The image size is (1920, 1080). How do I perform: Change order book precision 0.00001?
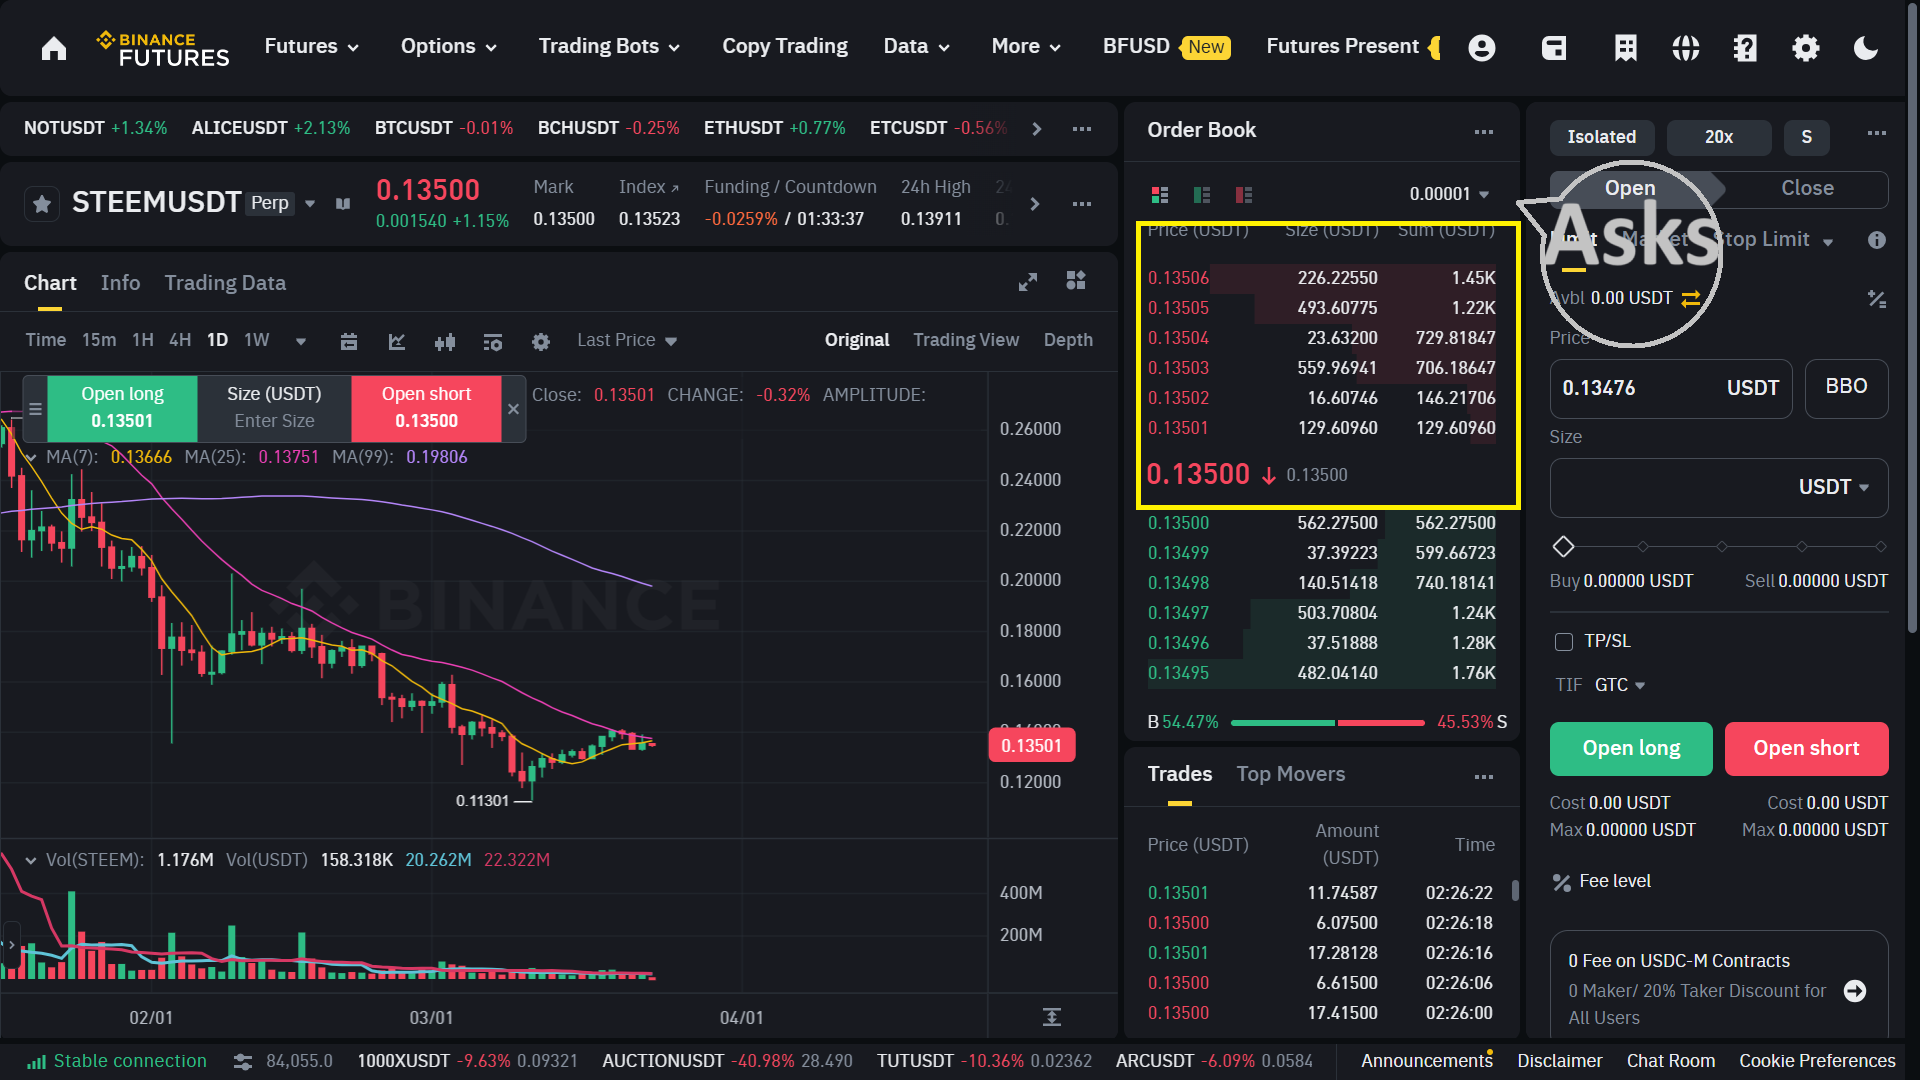[1450, 194]
